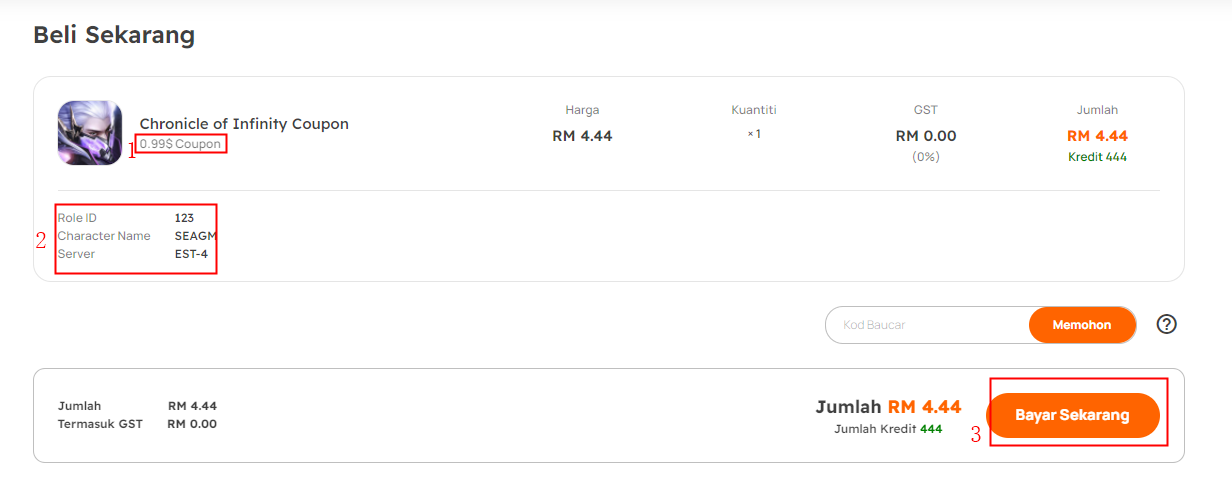Select the Character Name value SEAGM

(196, 236)
